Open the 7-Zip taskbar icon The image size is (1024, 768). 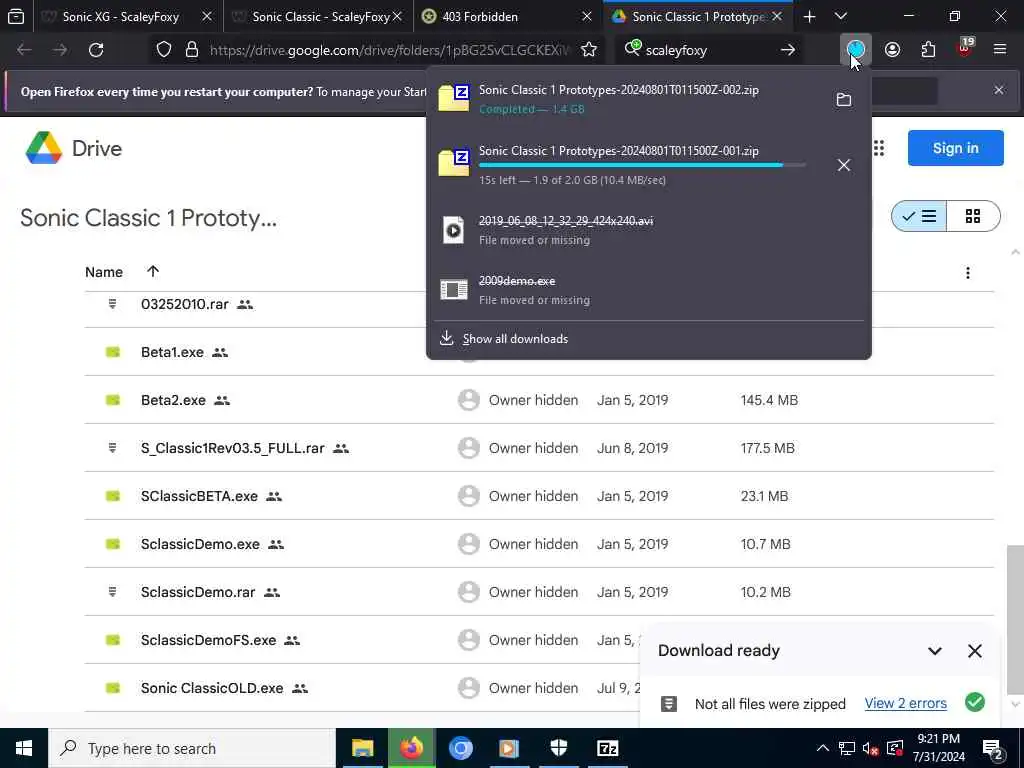click(607, 748)
